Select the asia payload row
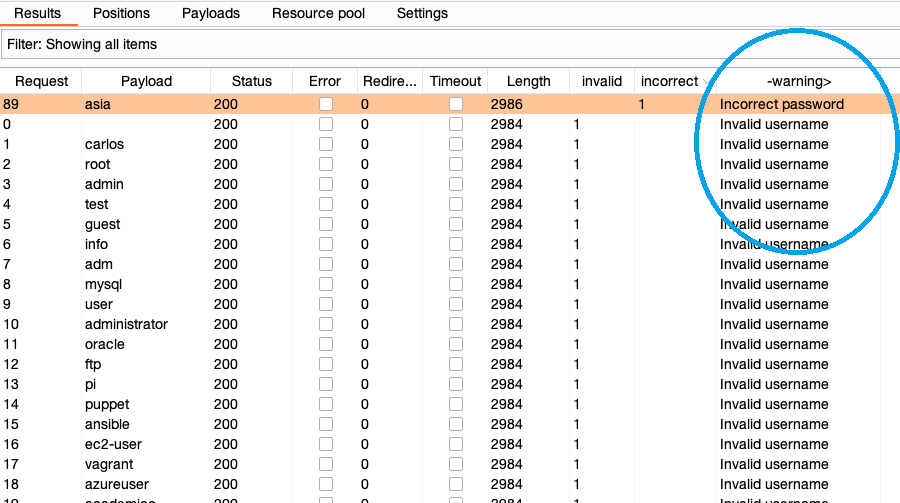 pyautogui.click(x=450, y=104)
